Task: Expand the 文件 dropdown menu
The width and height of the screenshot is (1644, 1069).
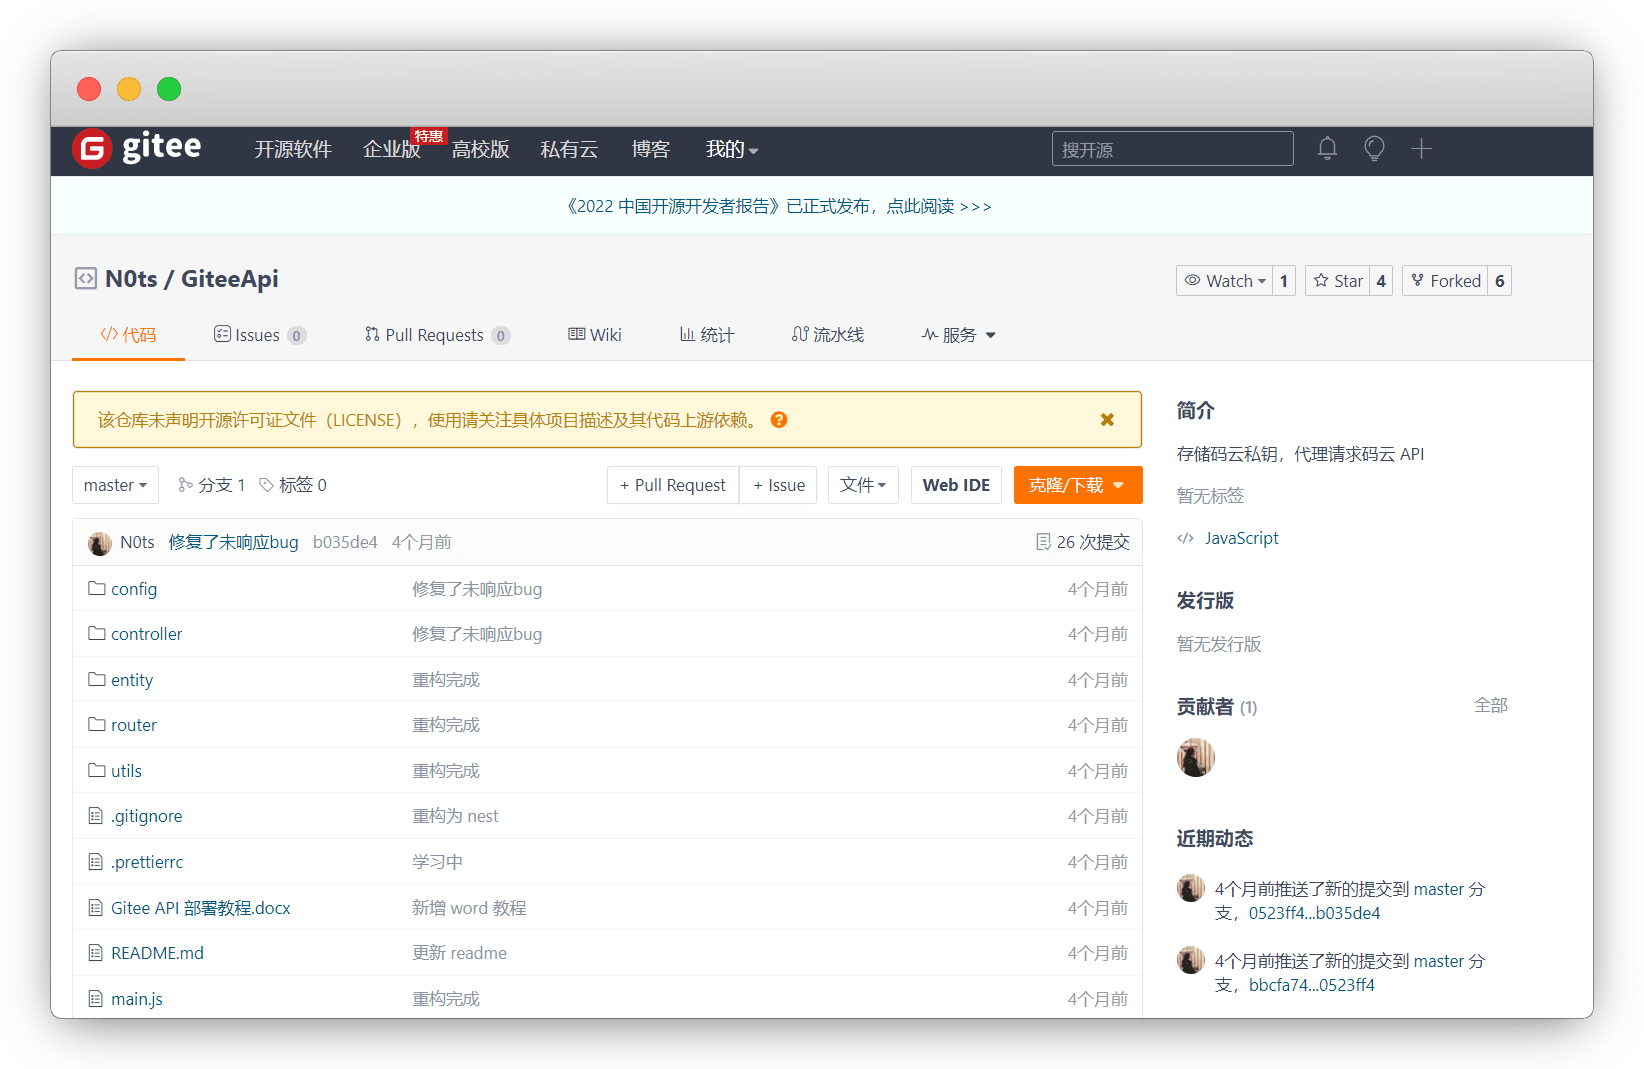Action: pyautogui.click(x=863, y=485)
